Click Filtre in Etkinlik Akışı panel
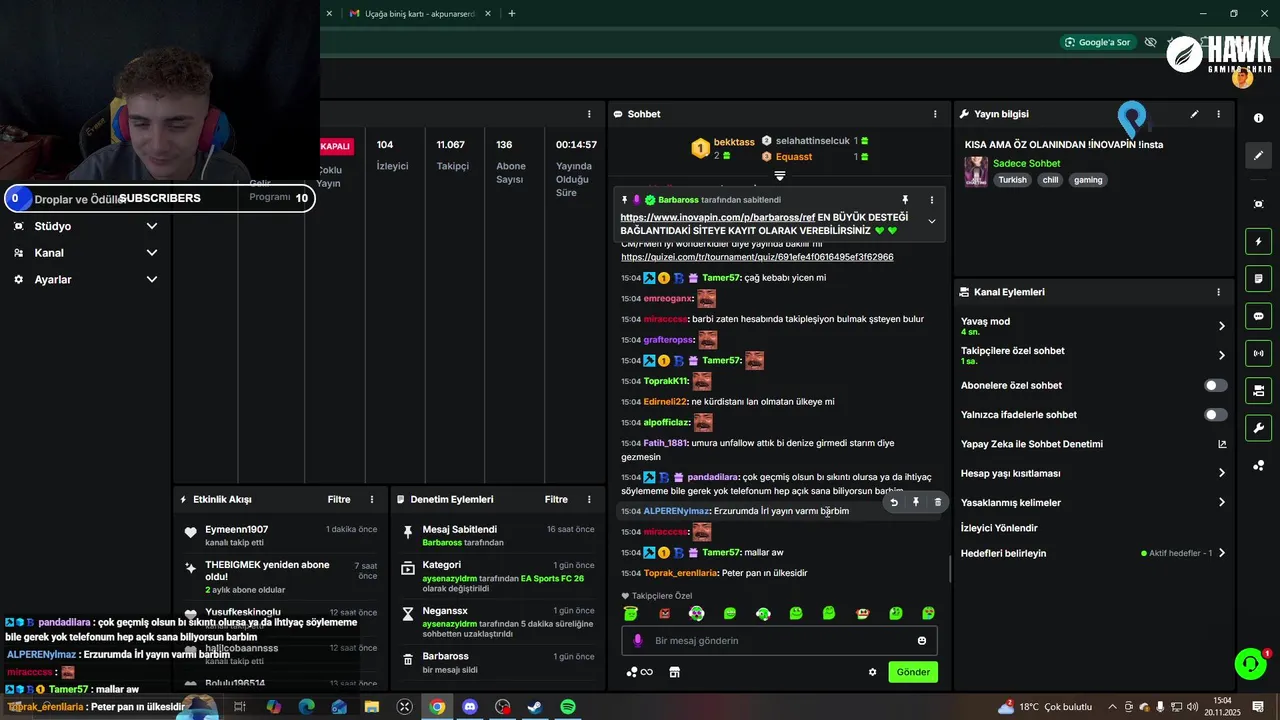This screenshot has height=720, width=1280. pyautogui.click(x=339, y=499)
